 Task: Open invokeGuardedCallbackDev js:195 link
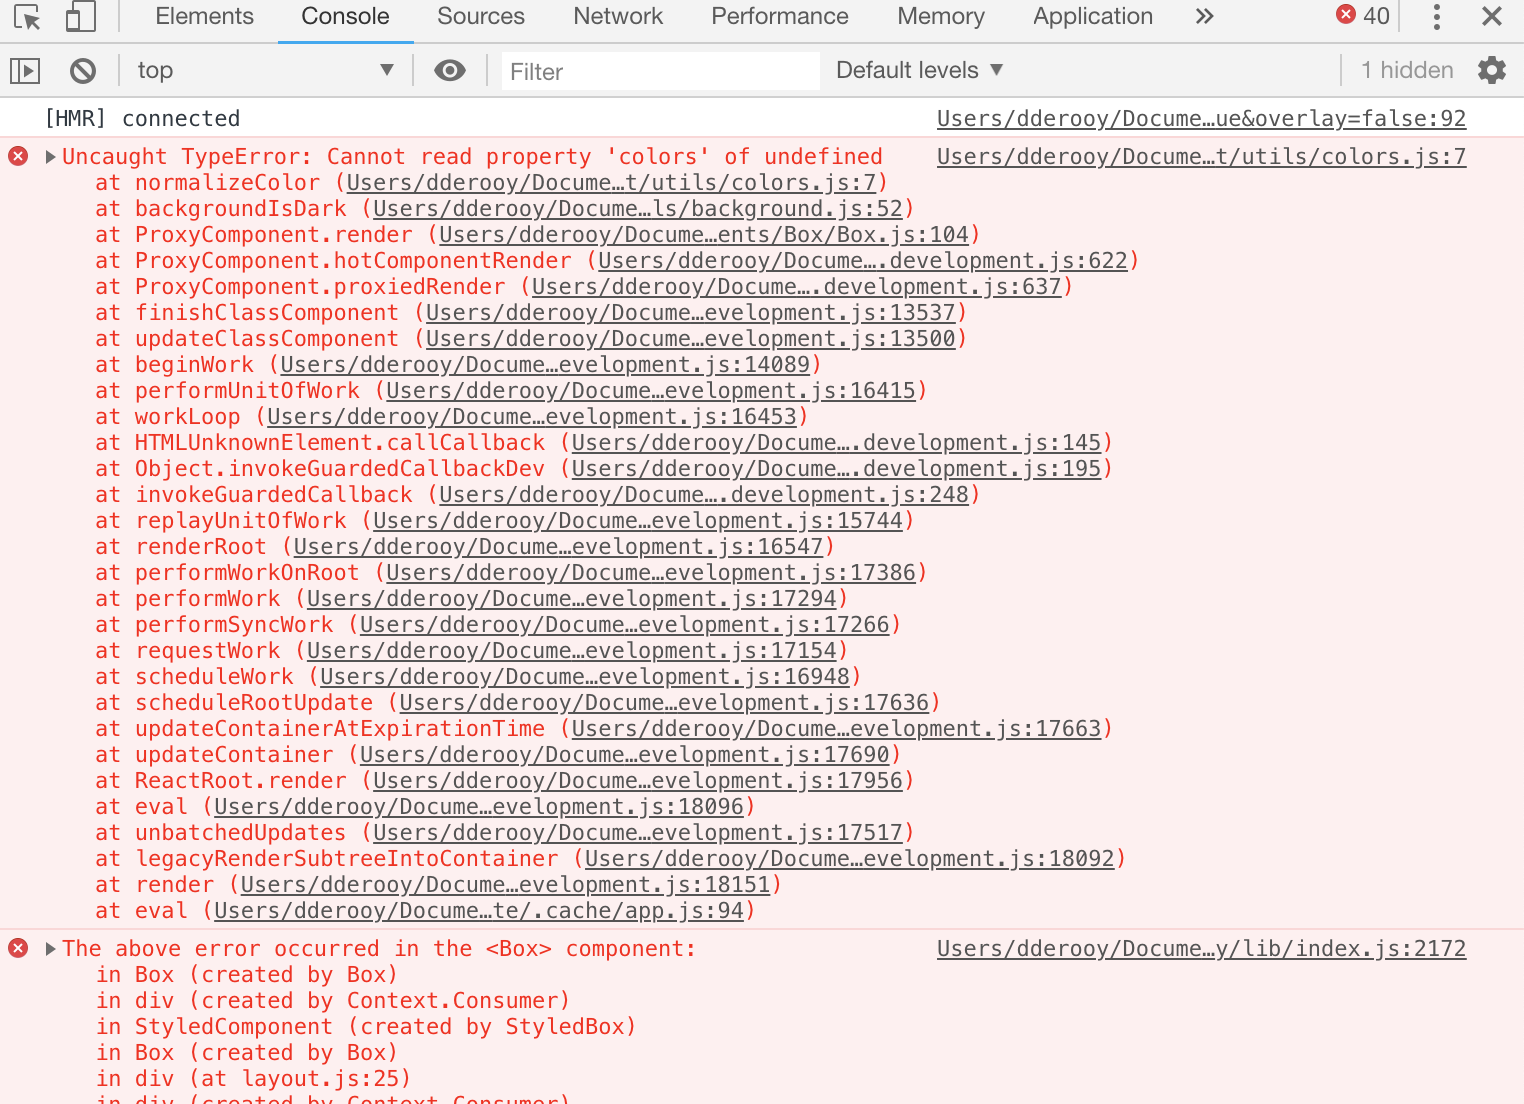click(x=836, y=468)
